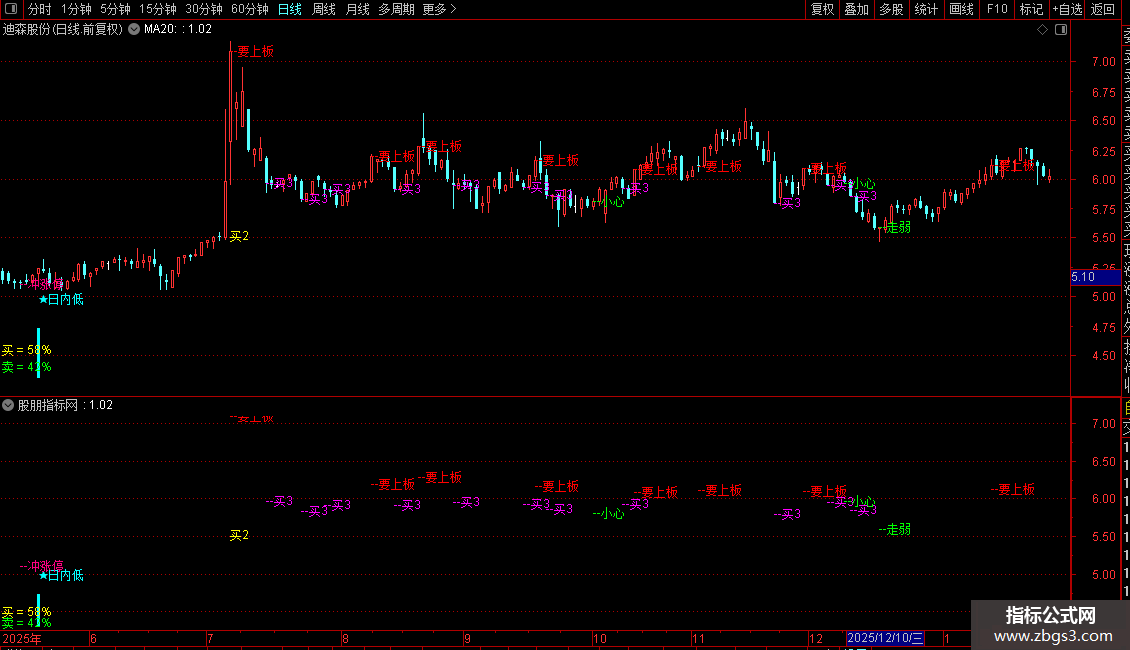
Task: Open the dropdown circle beside 股朋指标网
Action: pyautogui.click(x=8, y=405)
